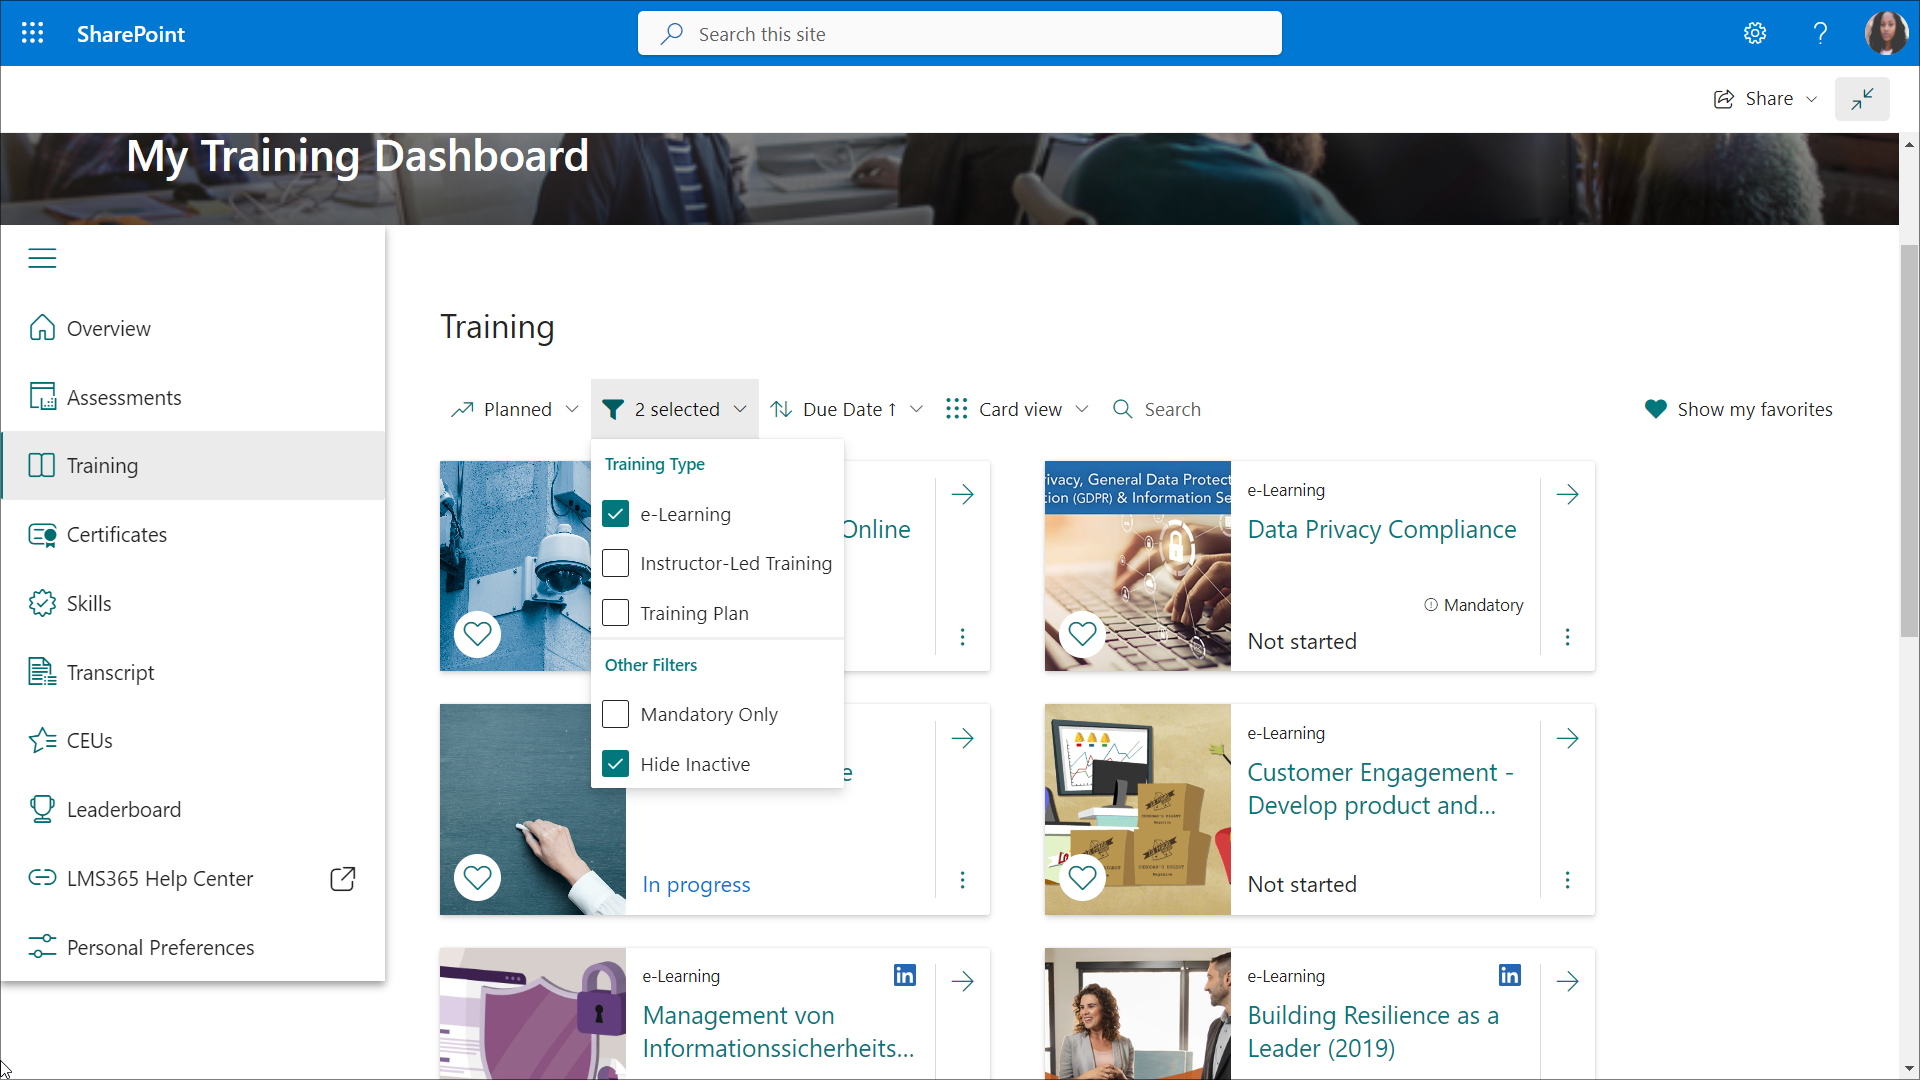Image resolution: width=1920 pixels, height=1080 pixels.
Task: Collapse the sidebar hamburger menu
Action: click(42, 258)
